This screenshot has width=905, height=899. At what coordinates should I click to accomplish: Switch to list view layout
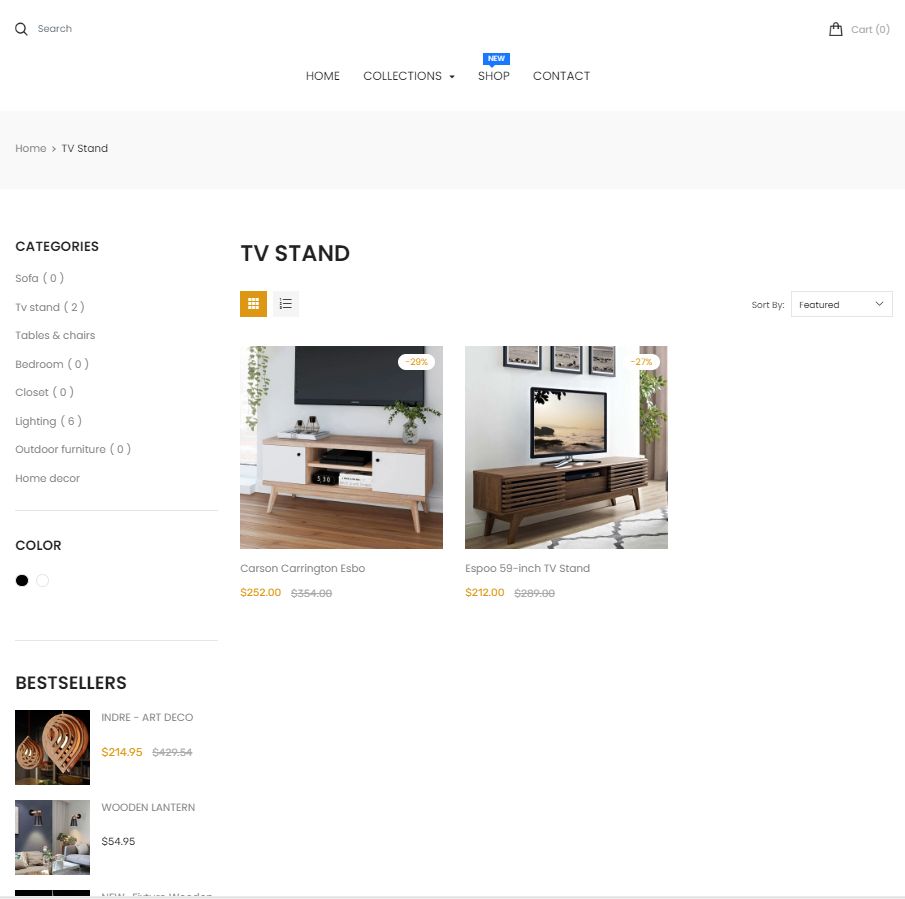pos(286,304)
